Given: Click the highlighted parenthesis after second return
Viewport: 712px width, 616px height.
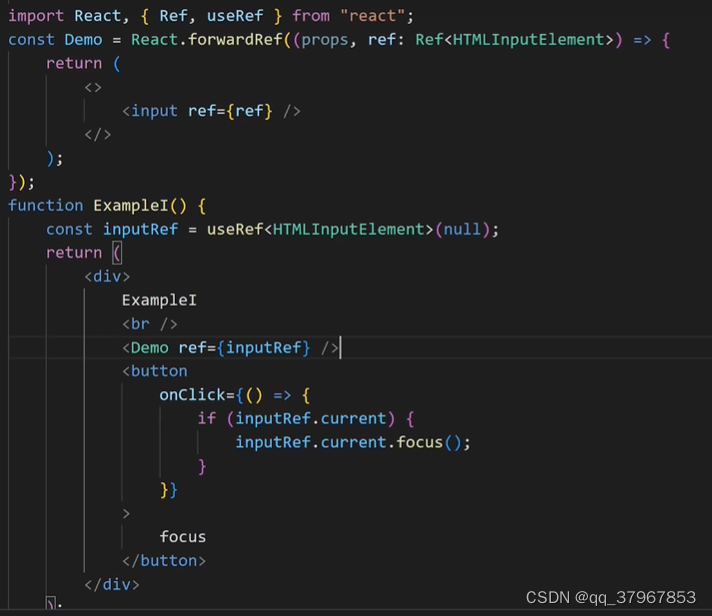Looking at the screenshot, I should pyautogui.click(x=117, y=253).
